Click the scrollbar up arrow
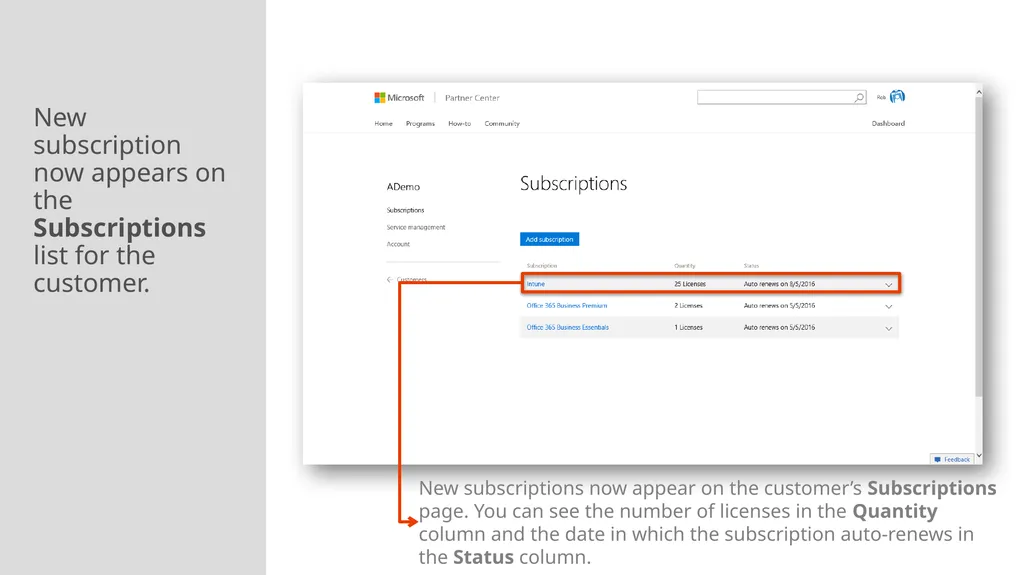The image size is (1024, 575). [x=978, y=92]
